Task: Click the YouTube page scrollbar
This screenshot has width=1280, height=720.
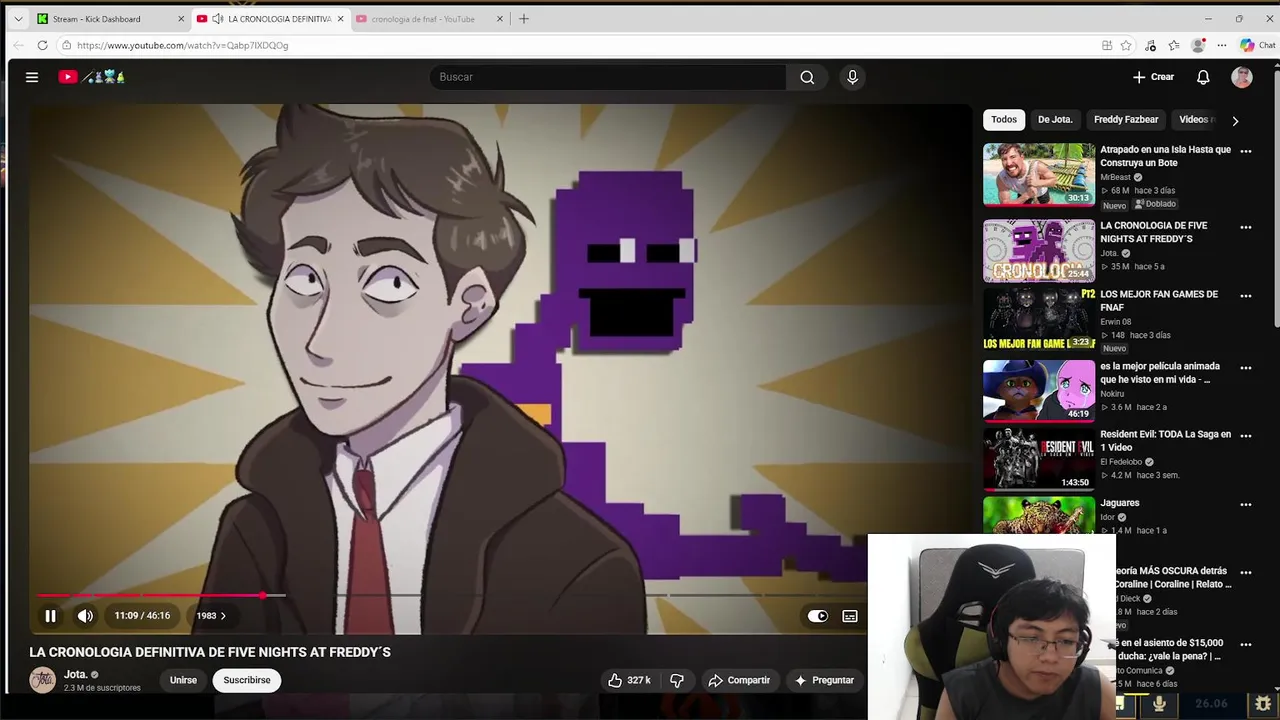Action: coord(1276,200)
